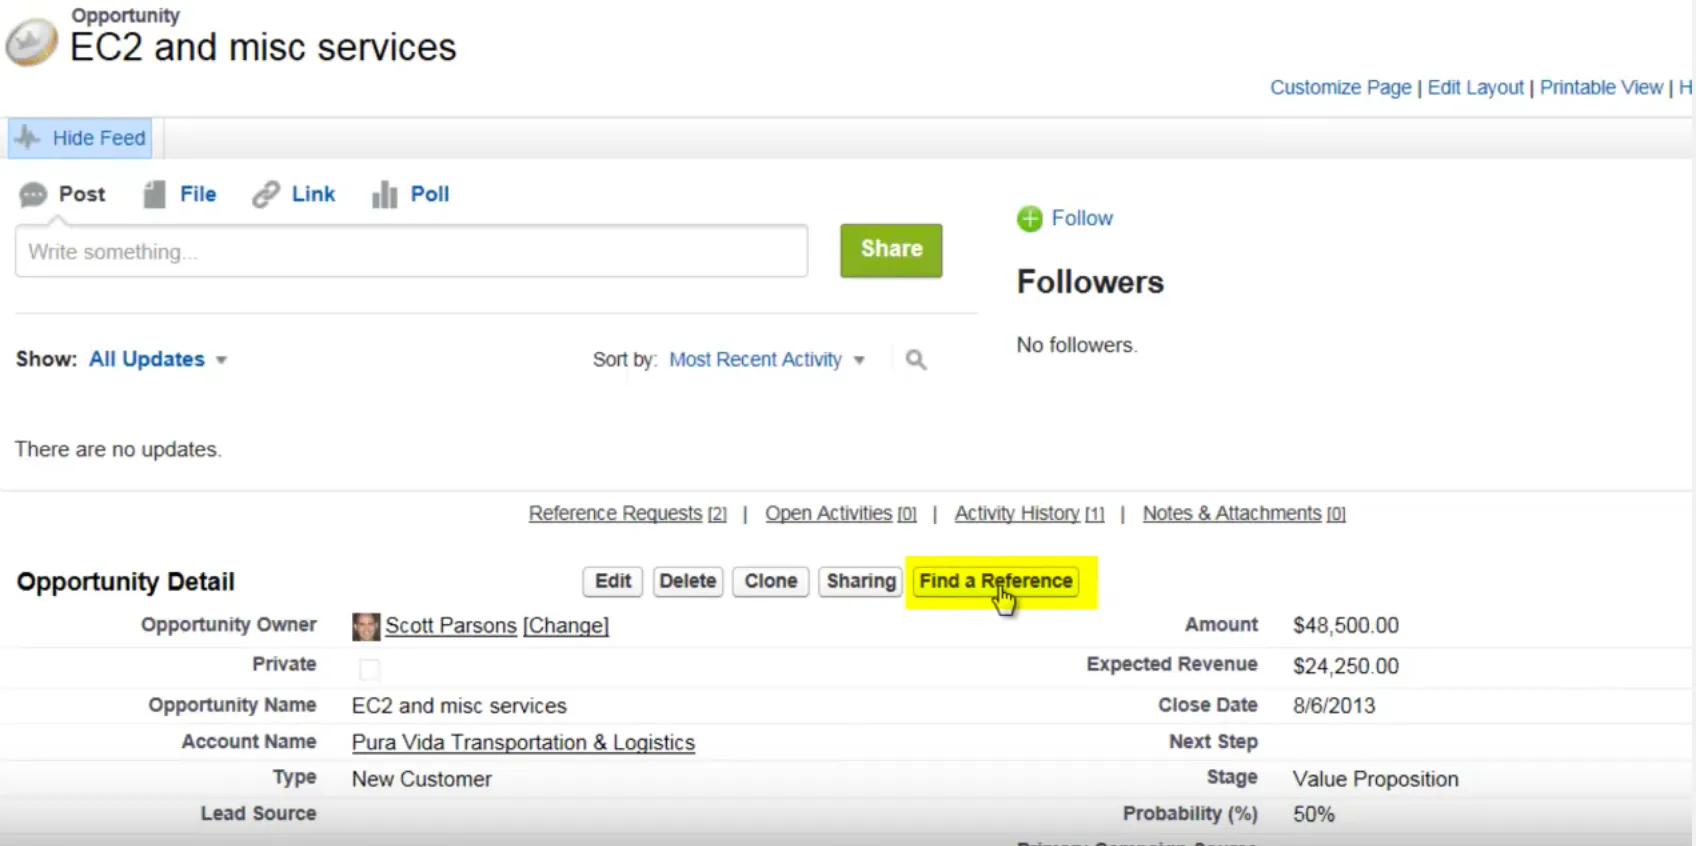Viewport: 1696px width, 846px height.
Task: Toggle the Private checkbox
Action: point(370,669)
